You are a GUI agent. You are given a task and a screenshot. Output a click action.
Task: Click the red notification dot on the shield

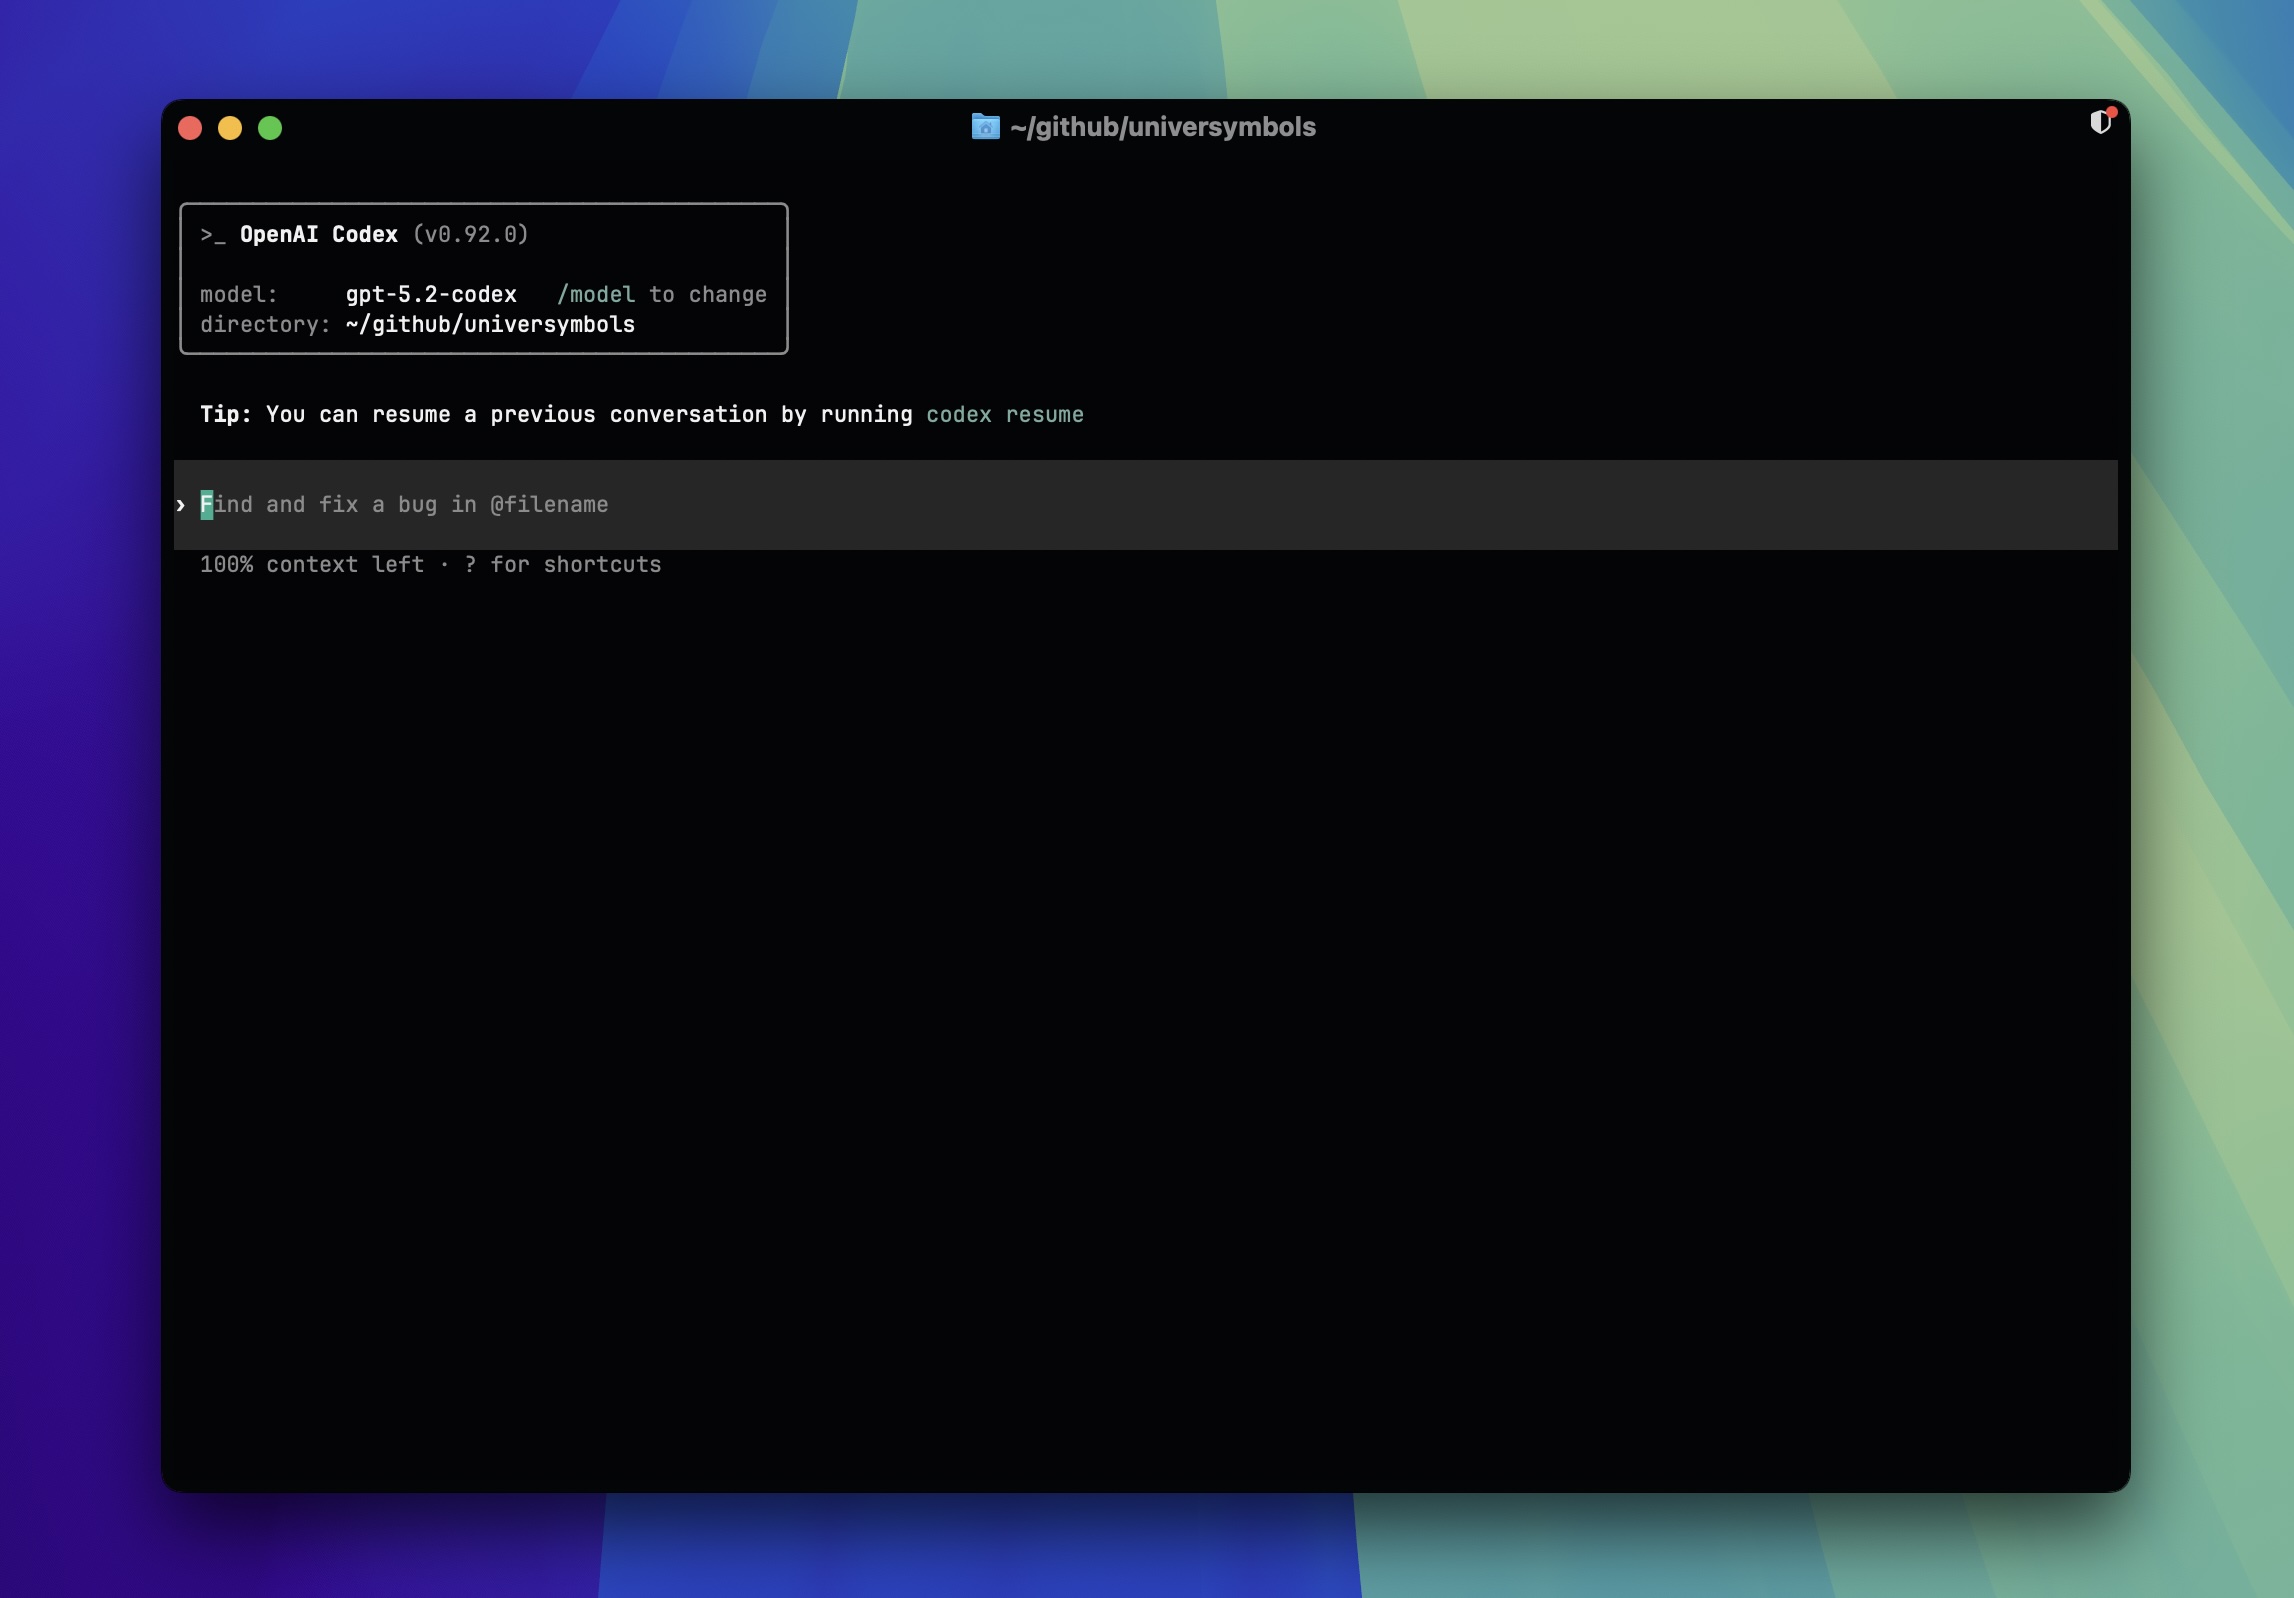click(2110, 113)
